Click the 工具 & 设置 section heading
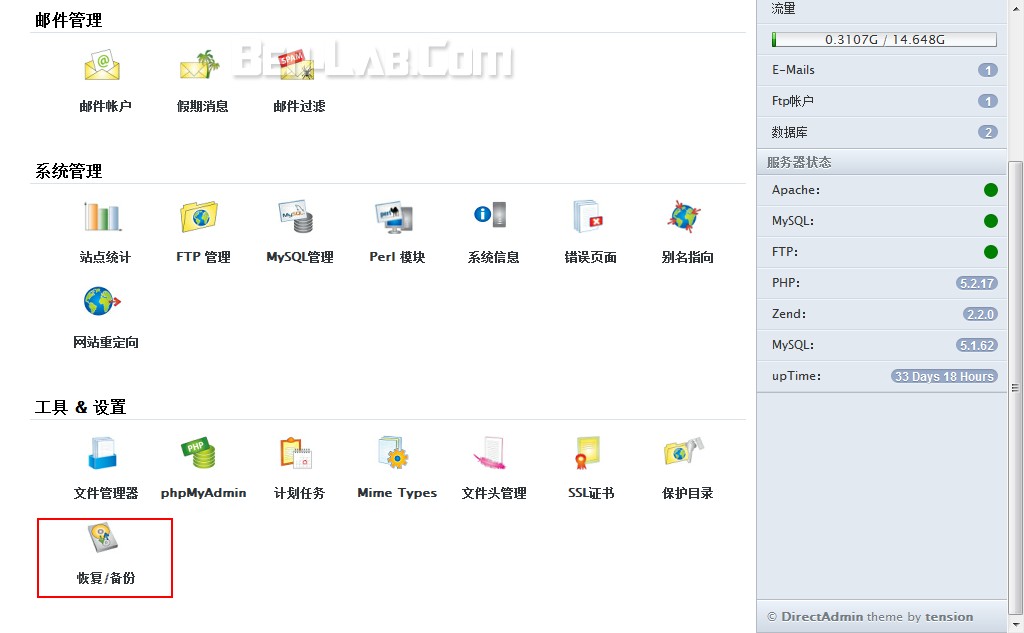Viewport: 1024px width, 633px height. 80,407
